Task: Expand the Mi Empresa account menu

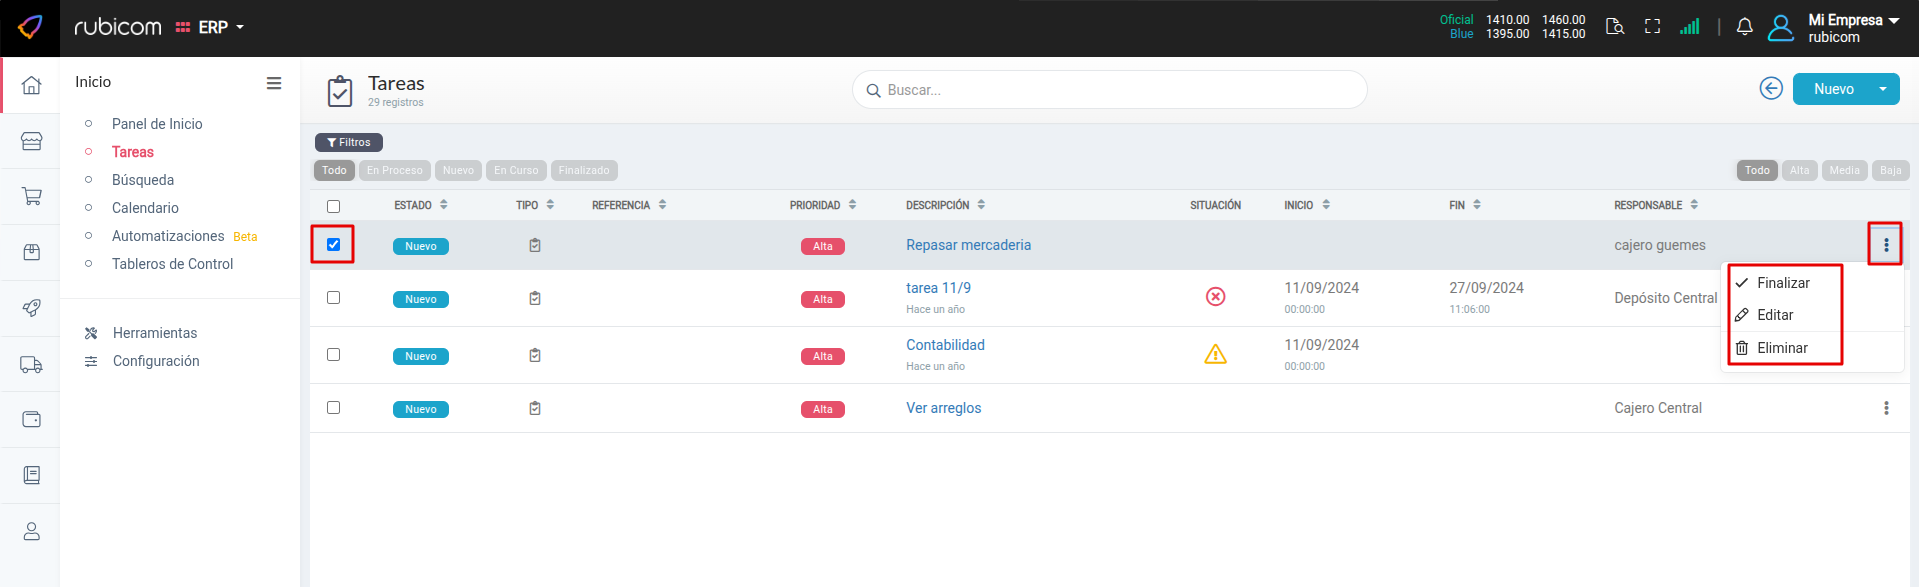Action: 1852,27
